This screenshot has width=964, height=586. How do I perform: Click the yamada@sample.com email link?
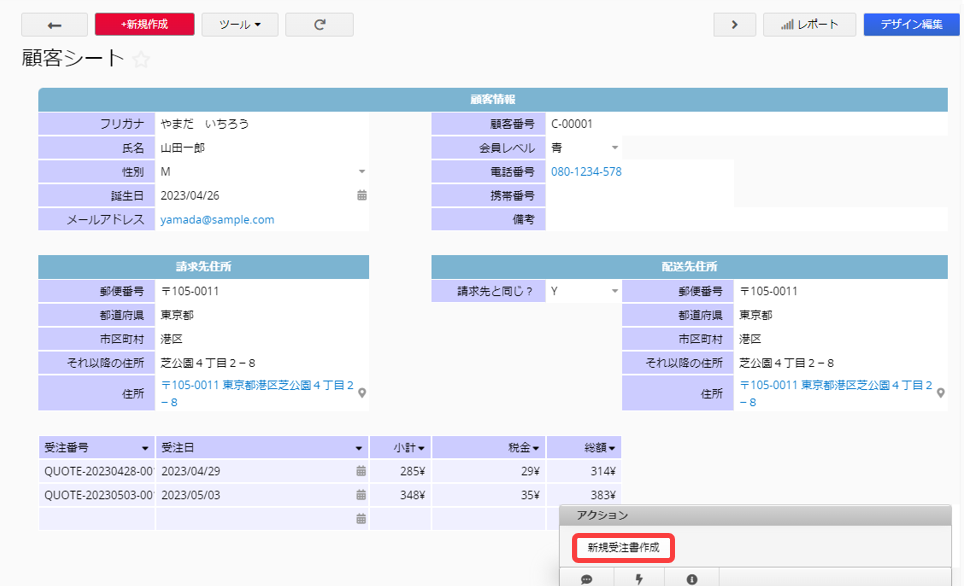(x=217, y=220)
